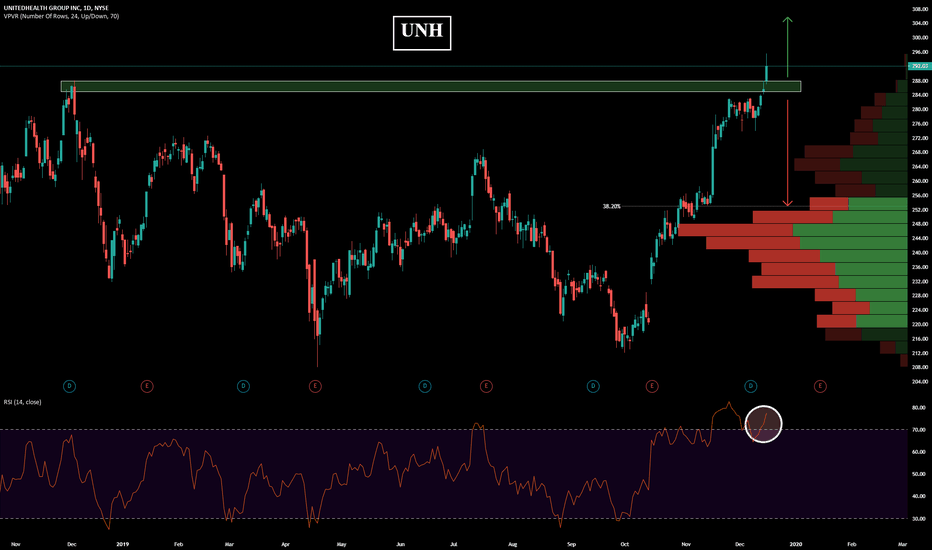This screenshot has width=932, height=550.
Task: Click the Jul label on time axis
Action: tap(454, 544)
